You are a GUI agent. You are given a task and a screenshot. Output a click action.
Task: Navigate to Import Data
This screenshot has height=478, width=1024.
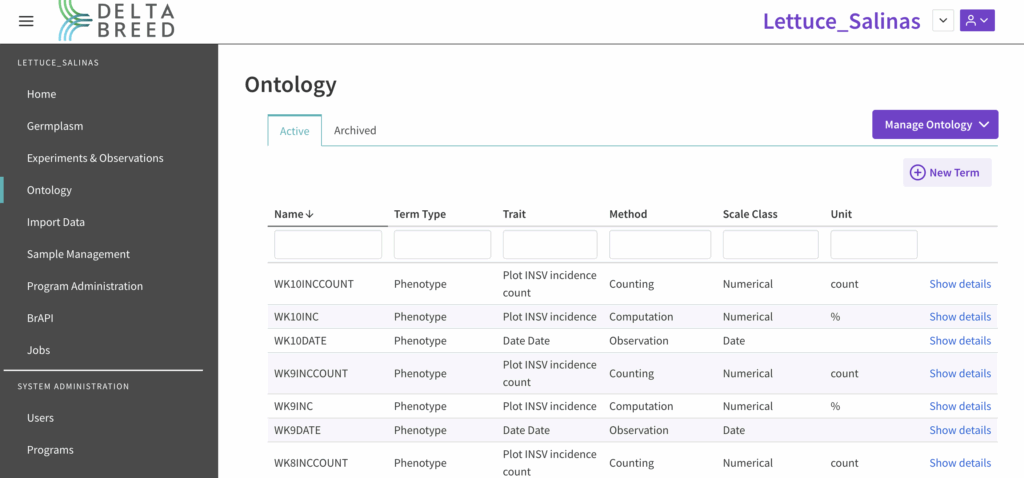(56, 222)
